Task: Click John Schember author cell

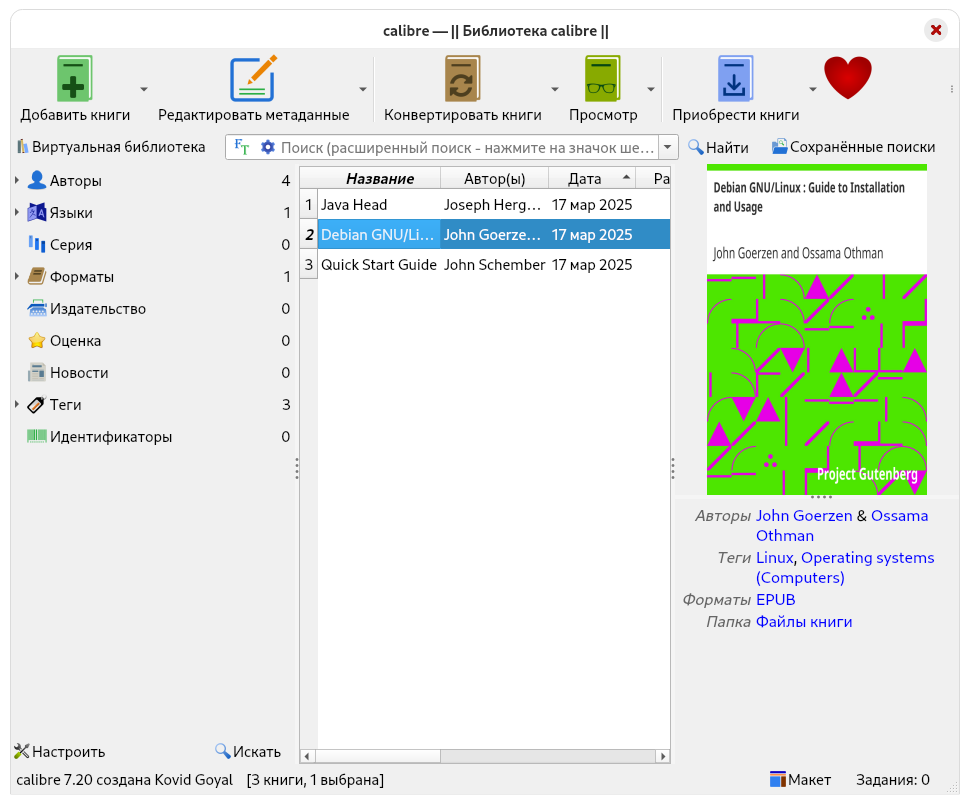Action: point(494,265)
